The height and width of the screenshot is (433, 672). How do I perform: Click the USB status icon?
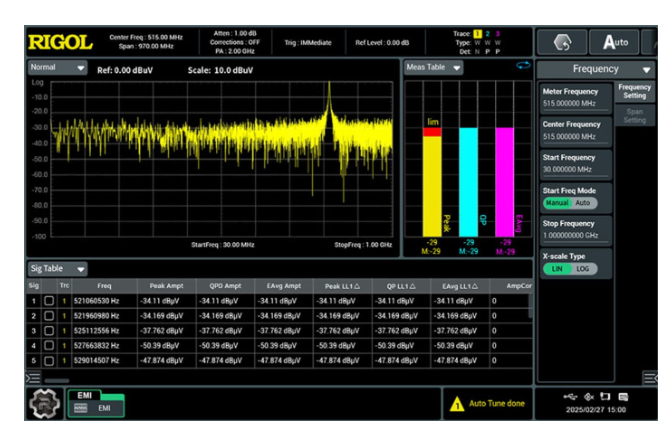point(570,397)
